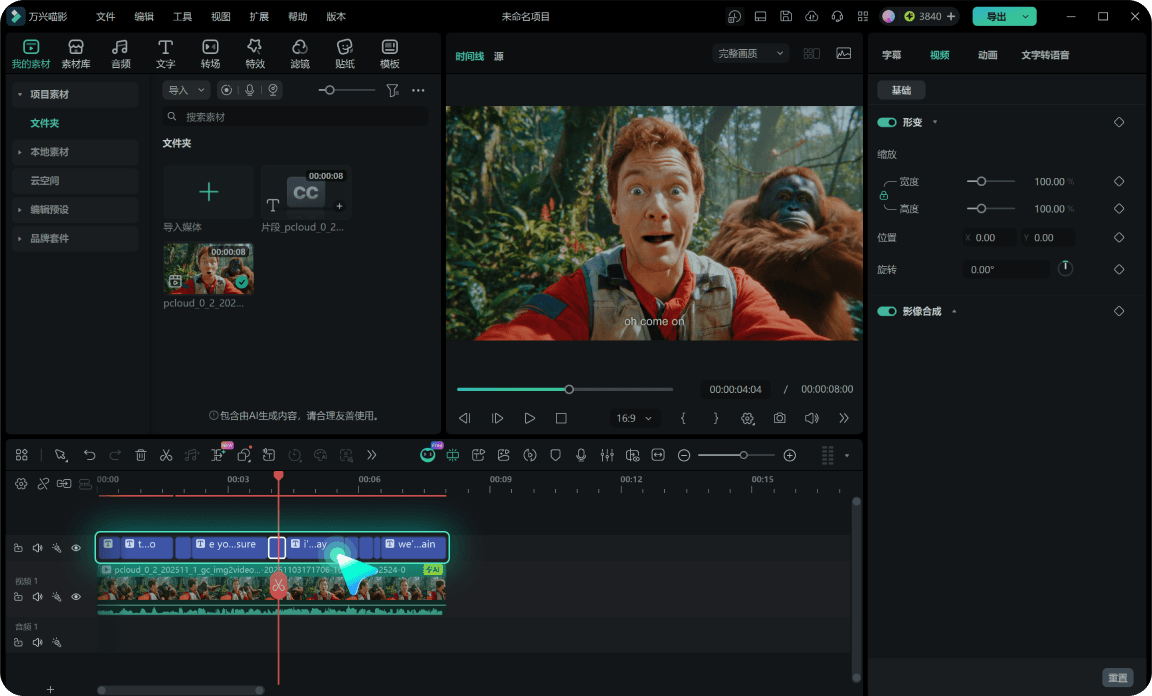The height and width of the screenshot is (696, 1152).
Task: Click the filter funnel icon in media panel
Action: [393, 90]
